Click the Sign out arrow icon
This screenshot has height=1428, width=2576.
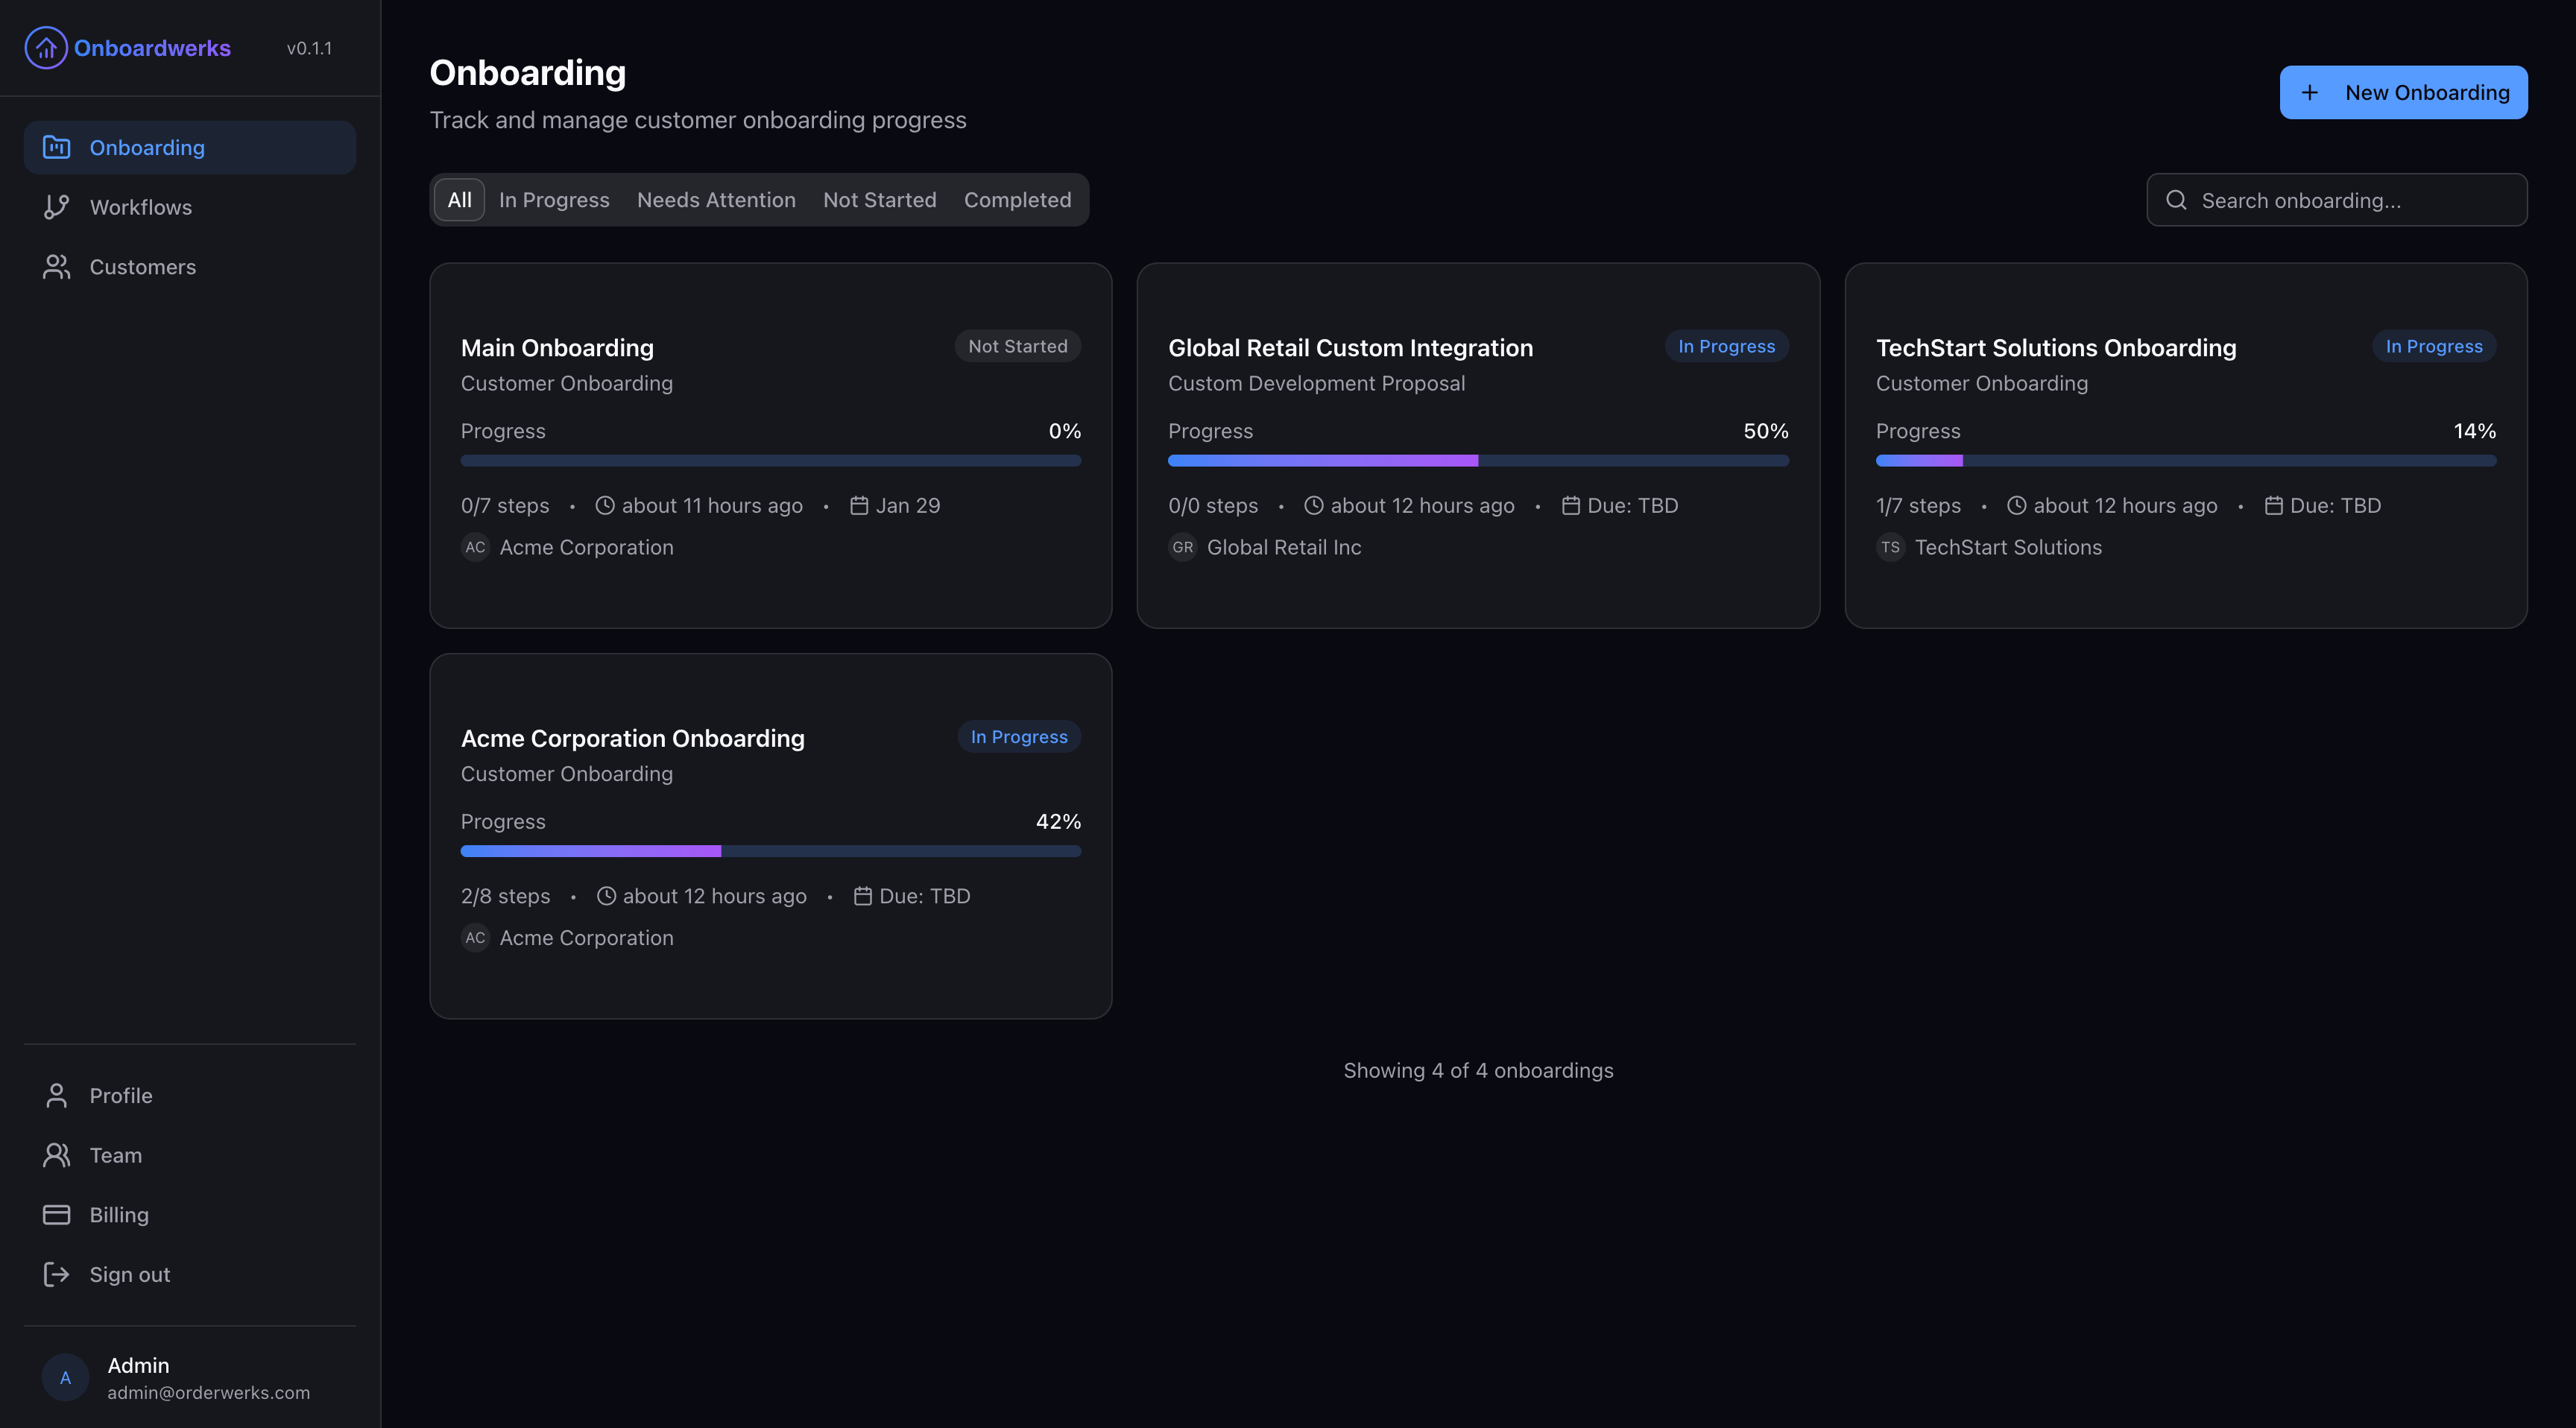click(x=56, y=1275)
